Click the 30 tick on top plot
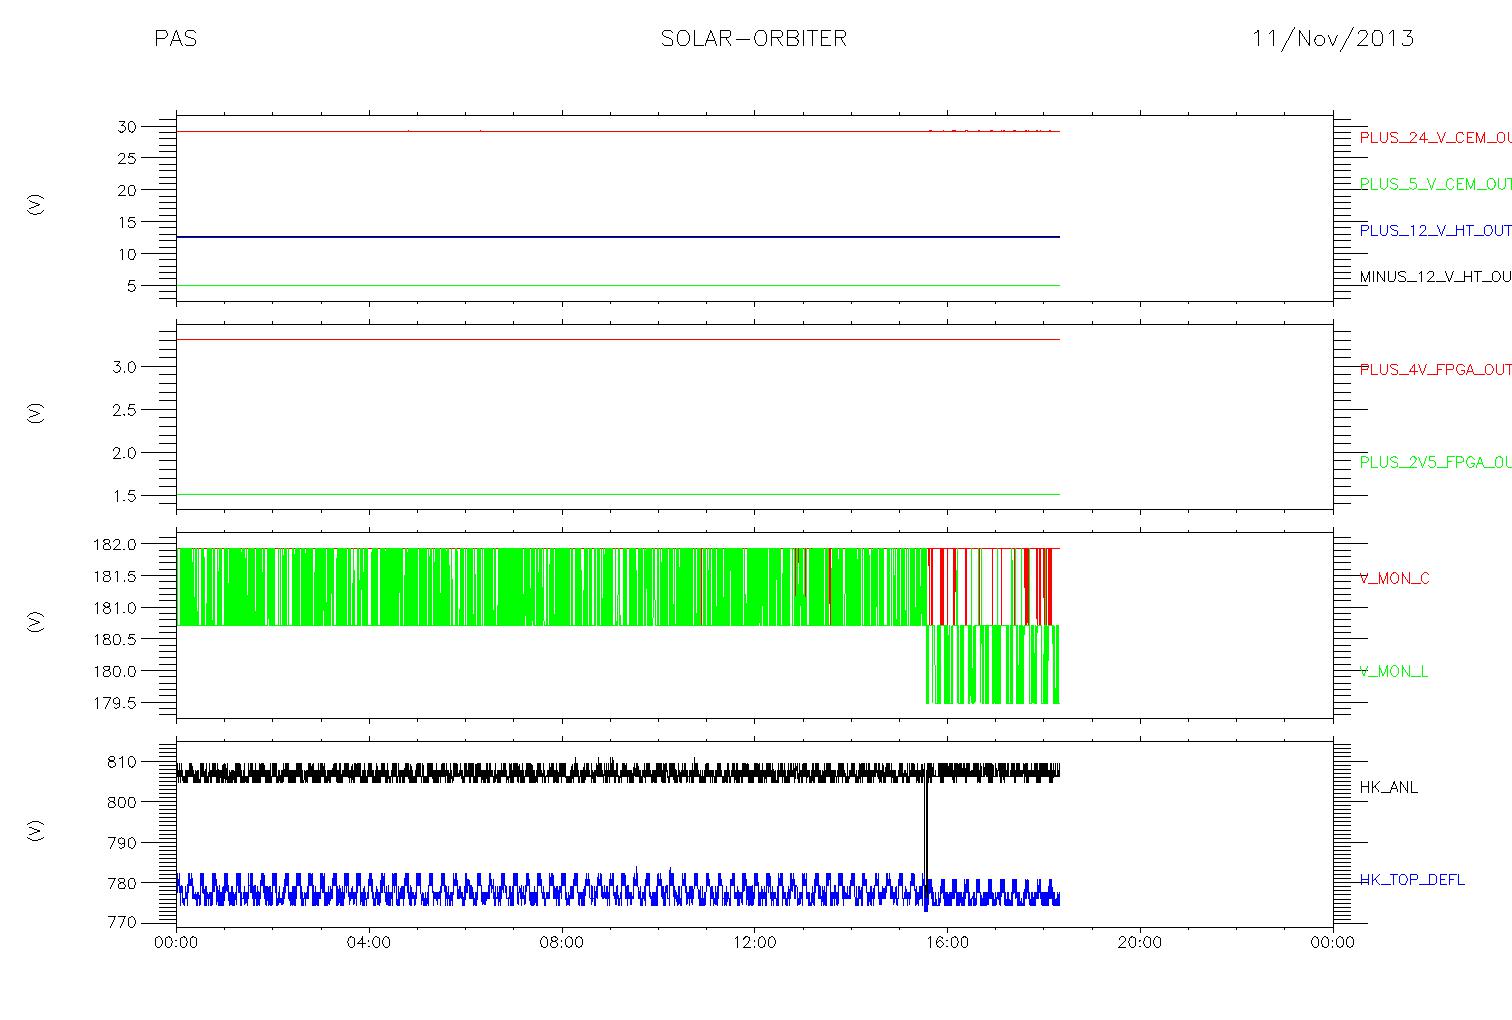 click(127, 126)
